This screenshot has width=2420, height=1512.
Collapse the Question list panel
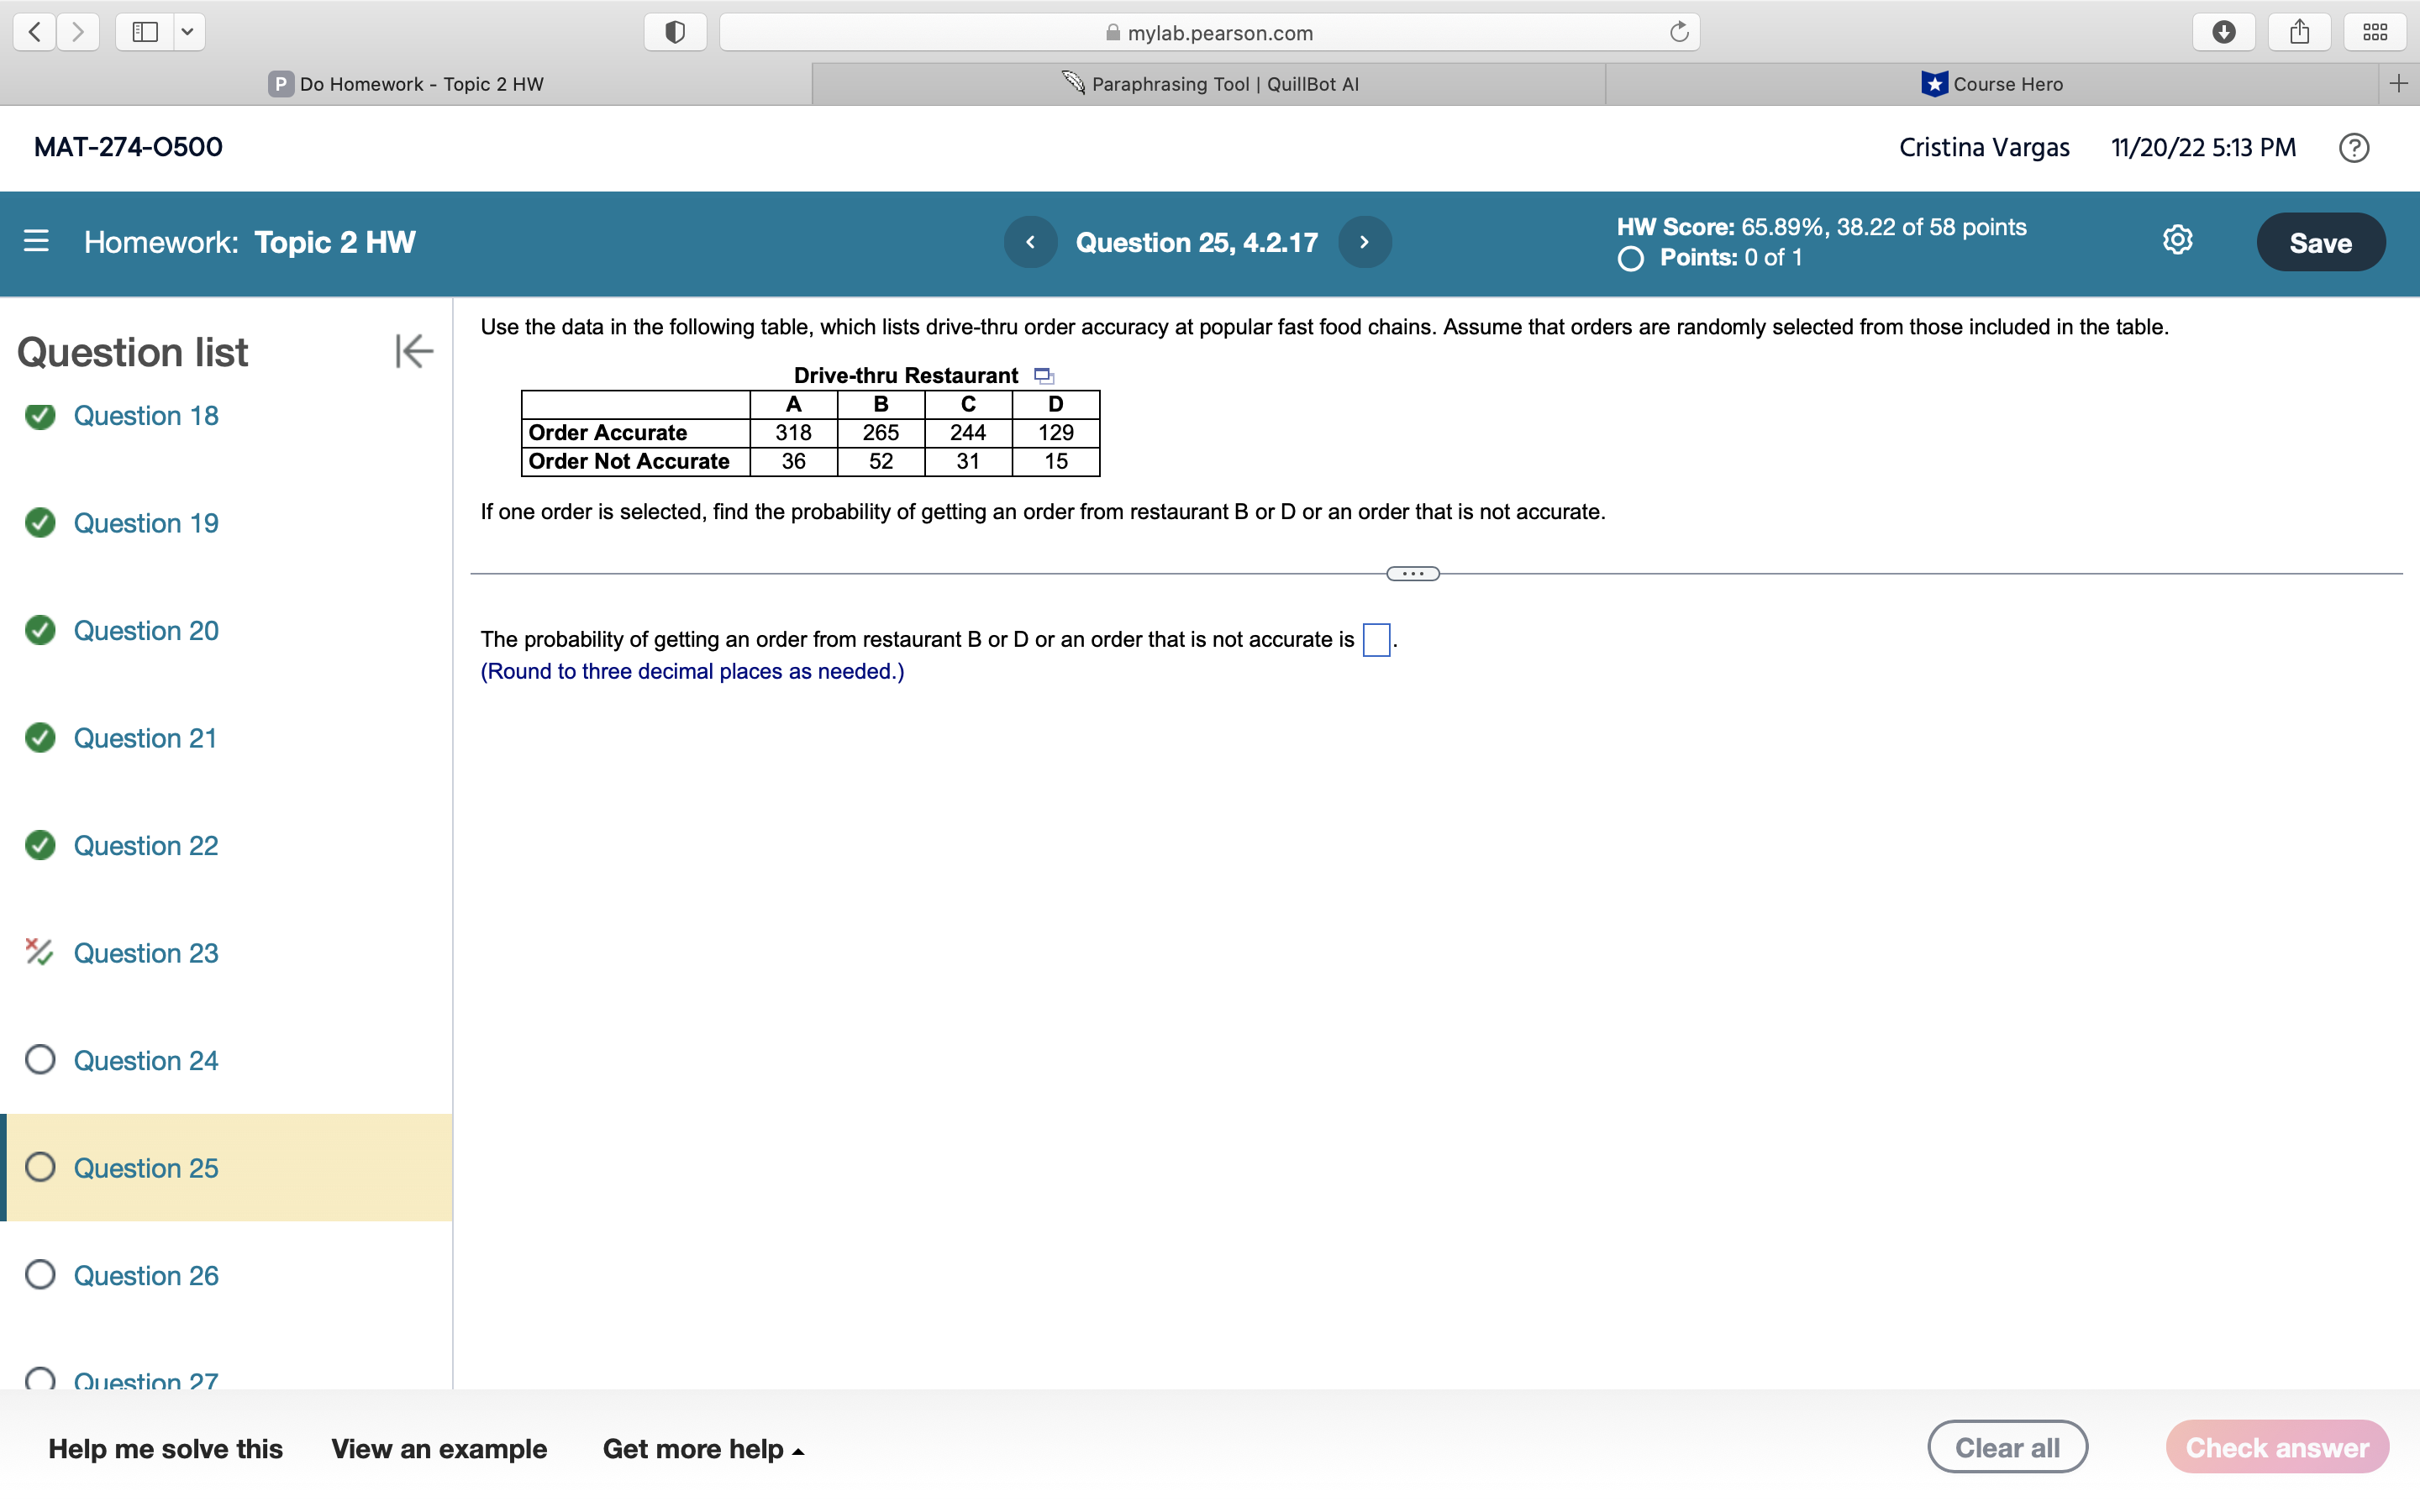(413, 351)
